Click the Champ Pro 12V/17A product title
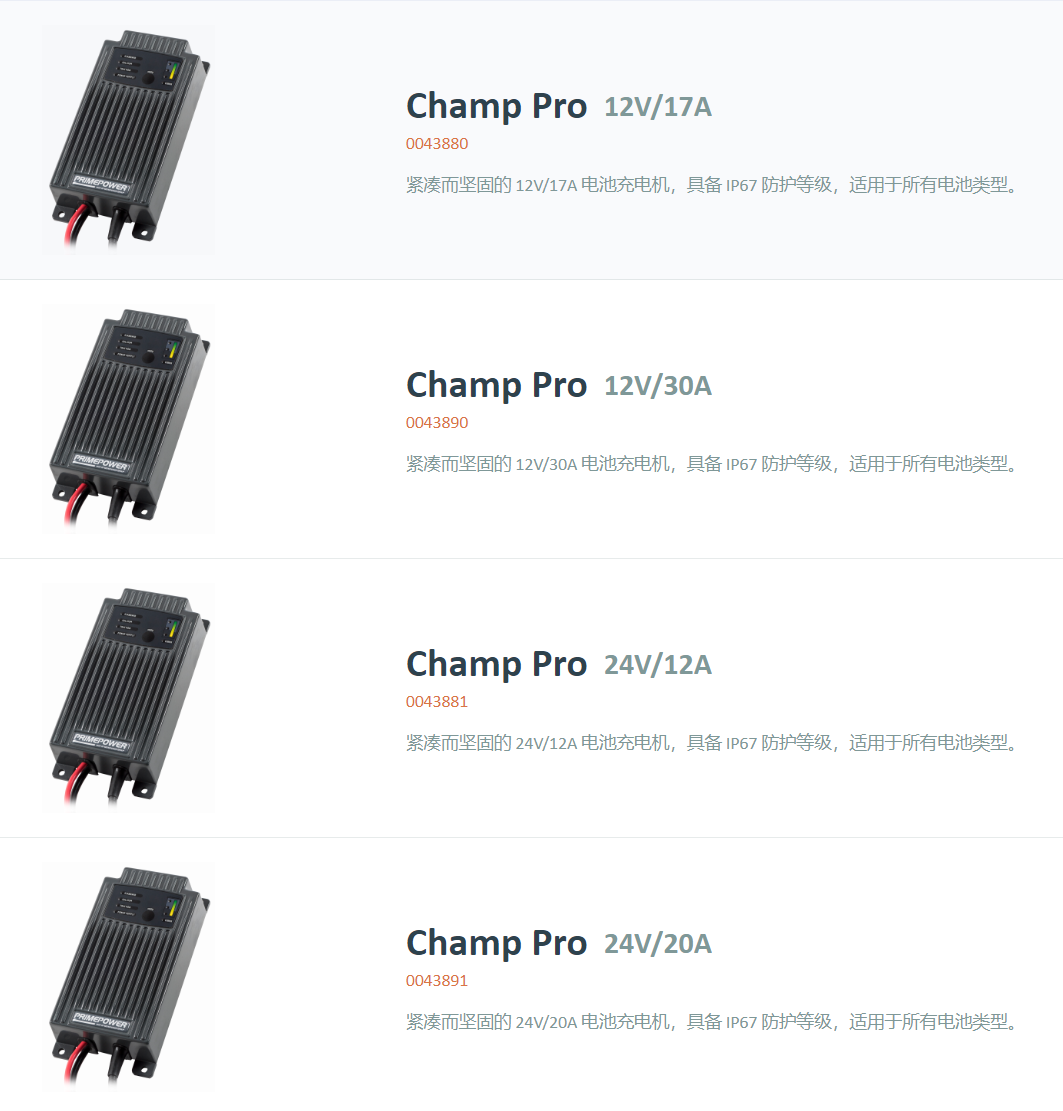 tap(558, 107)
